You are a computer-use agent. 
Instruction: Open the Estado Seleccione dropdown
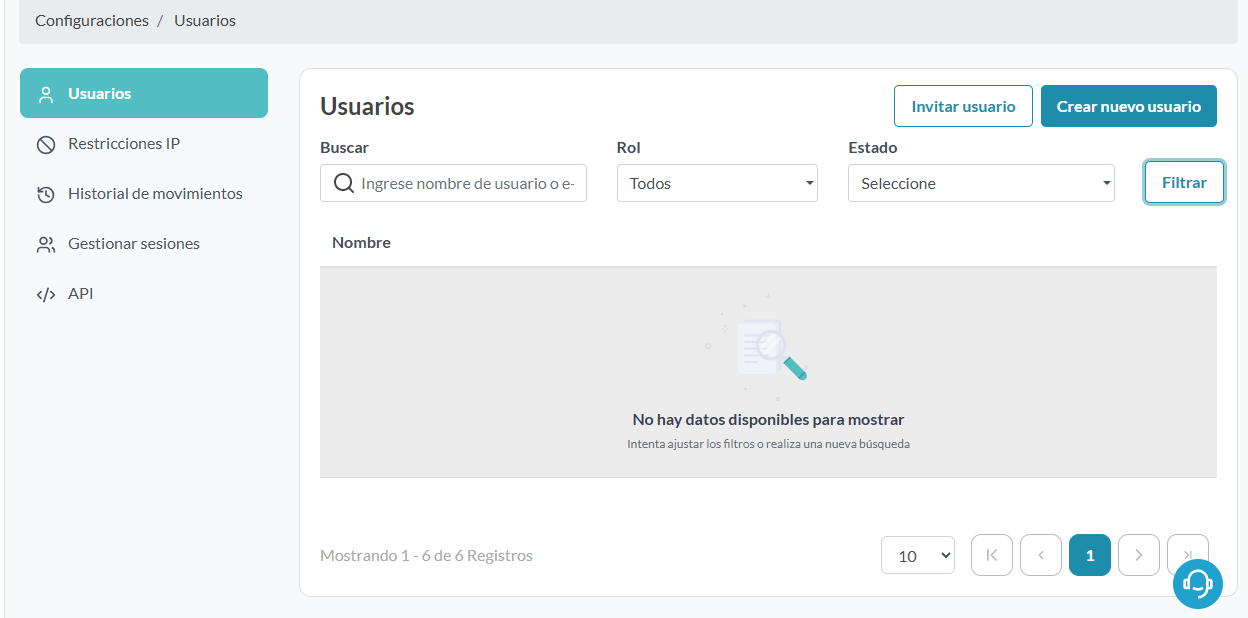(x=980, y=184)
